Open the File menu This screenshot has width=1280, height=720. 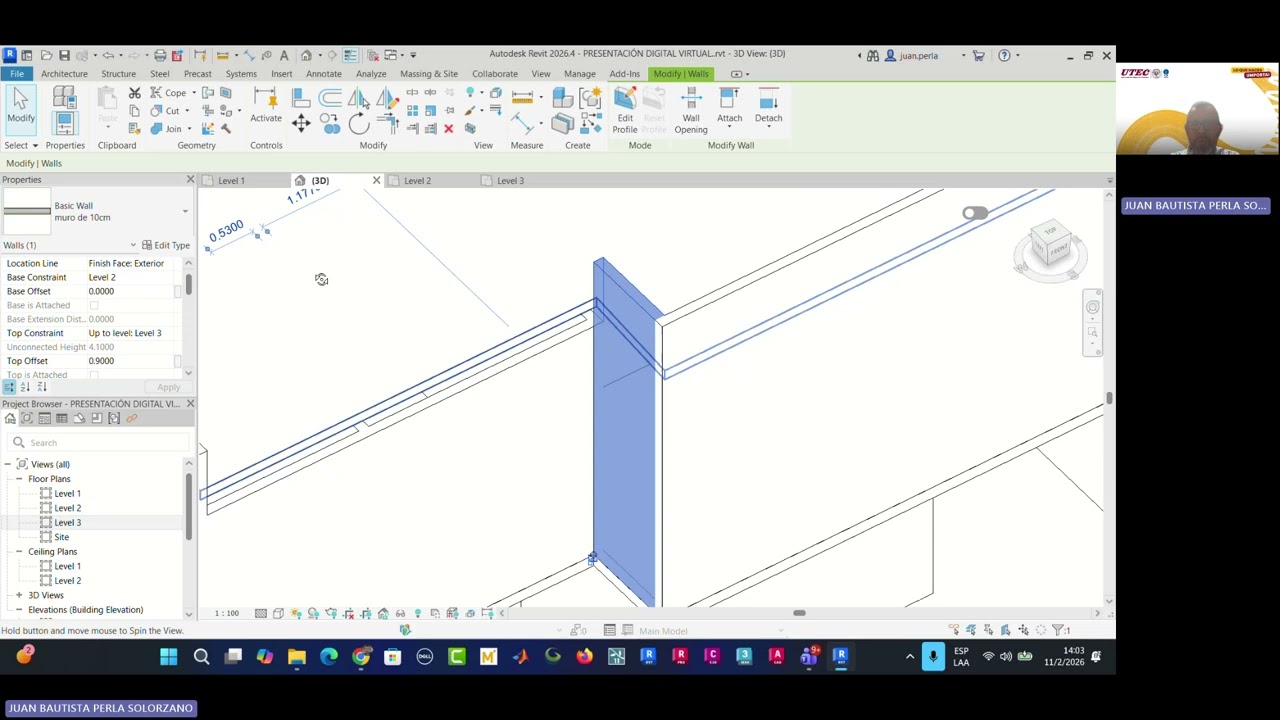tap(17, 74)
